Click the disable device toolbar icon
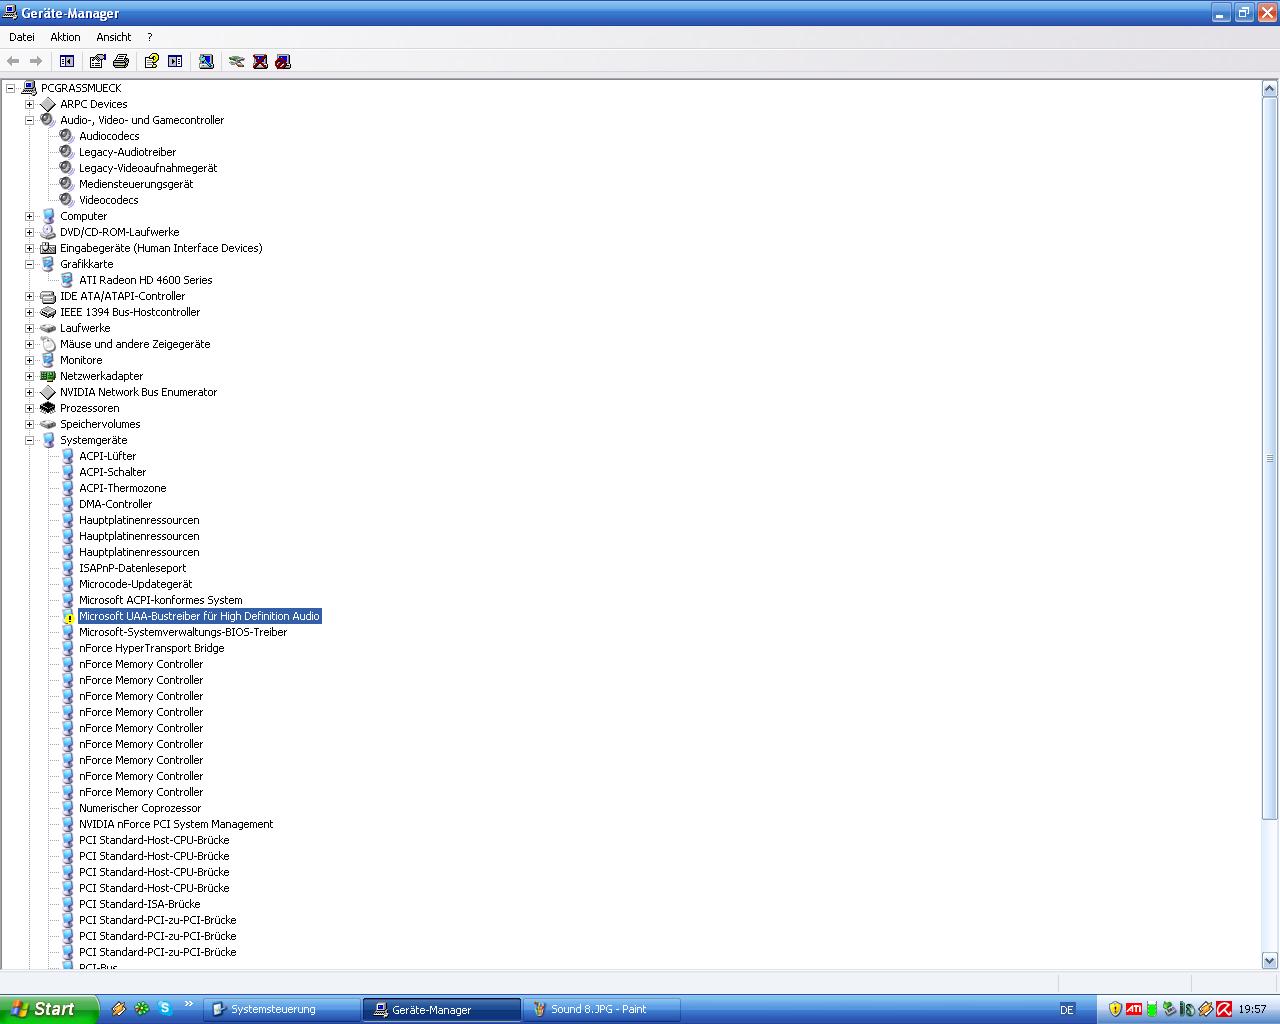1280x1024 pixels. click(x=283, y=61)
